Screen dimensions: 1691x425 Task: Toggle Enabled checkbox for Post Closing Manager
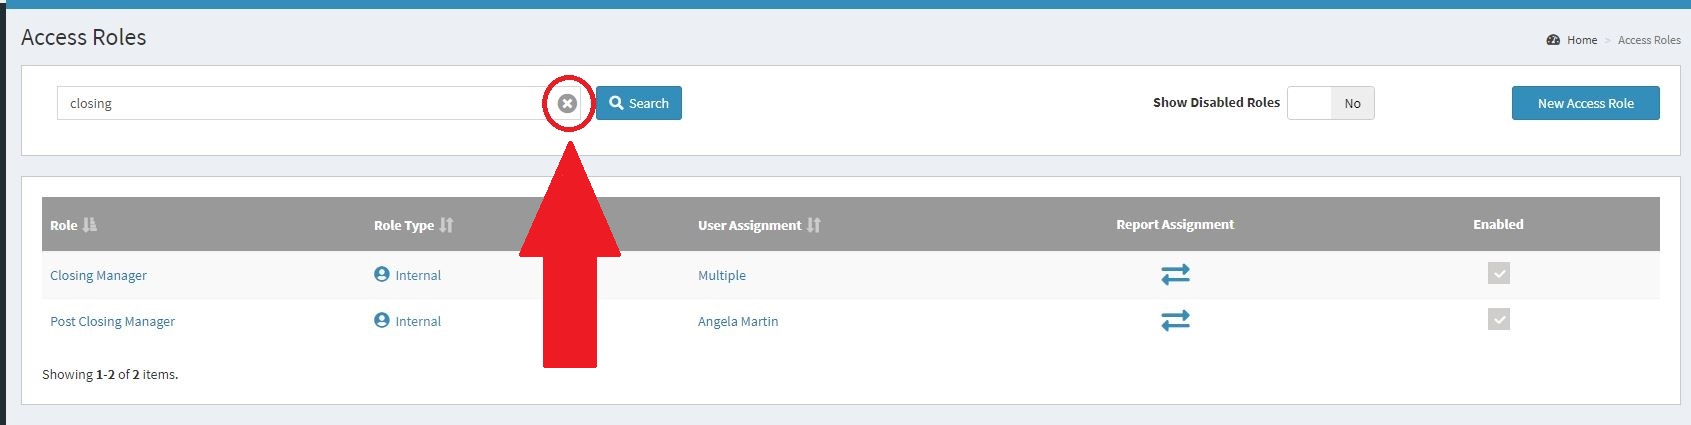(1498, 319)
